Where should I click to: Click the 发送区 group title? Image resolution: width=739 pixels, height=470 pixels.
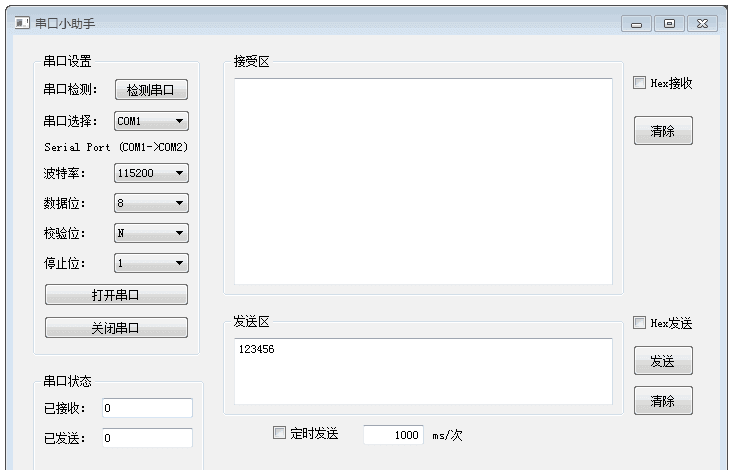coord(252,322)
